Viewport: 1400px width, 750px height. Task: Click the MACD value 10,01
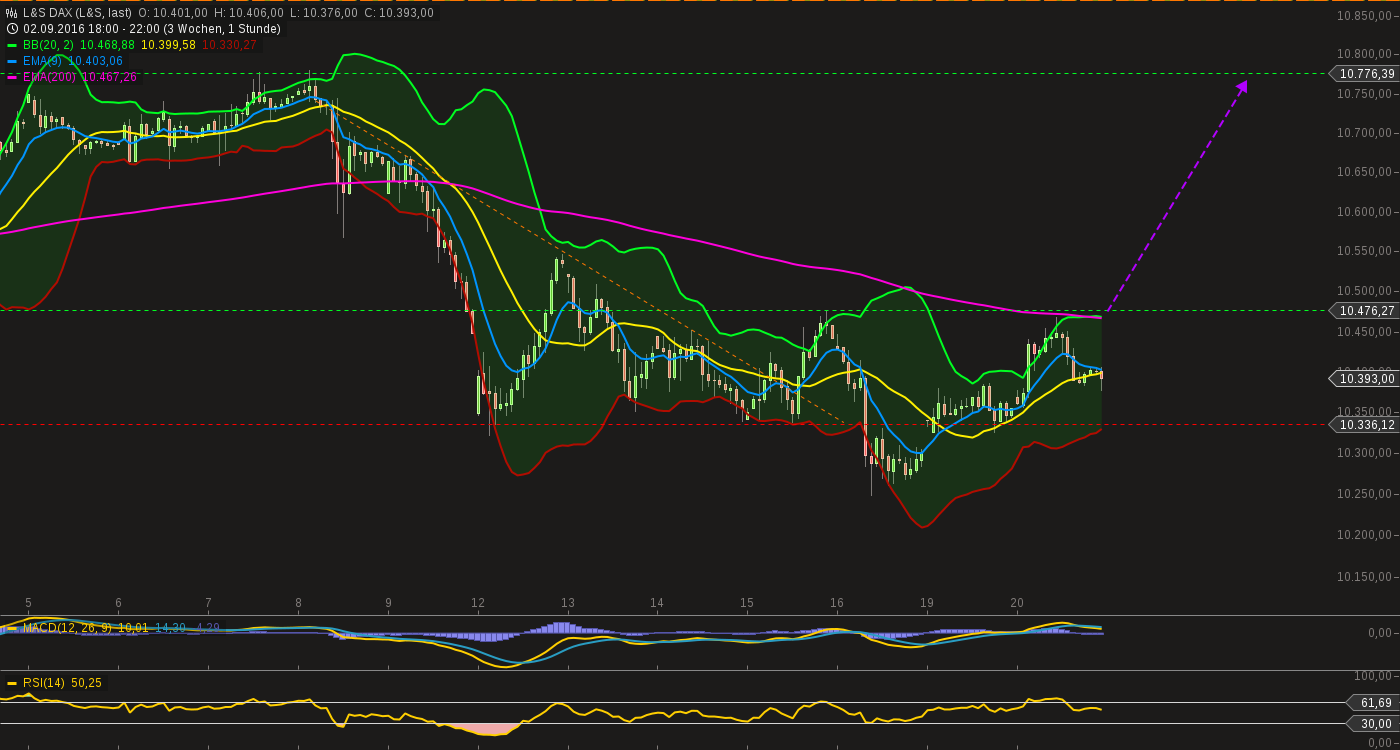[133, 628]
